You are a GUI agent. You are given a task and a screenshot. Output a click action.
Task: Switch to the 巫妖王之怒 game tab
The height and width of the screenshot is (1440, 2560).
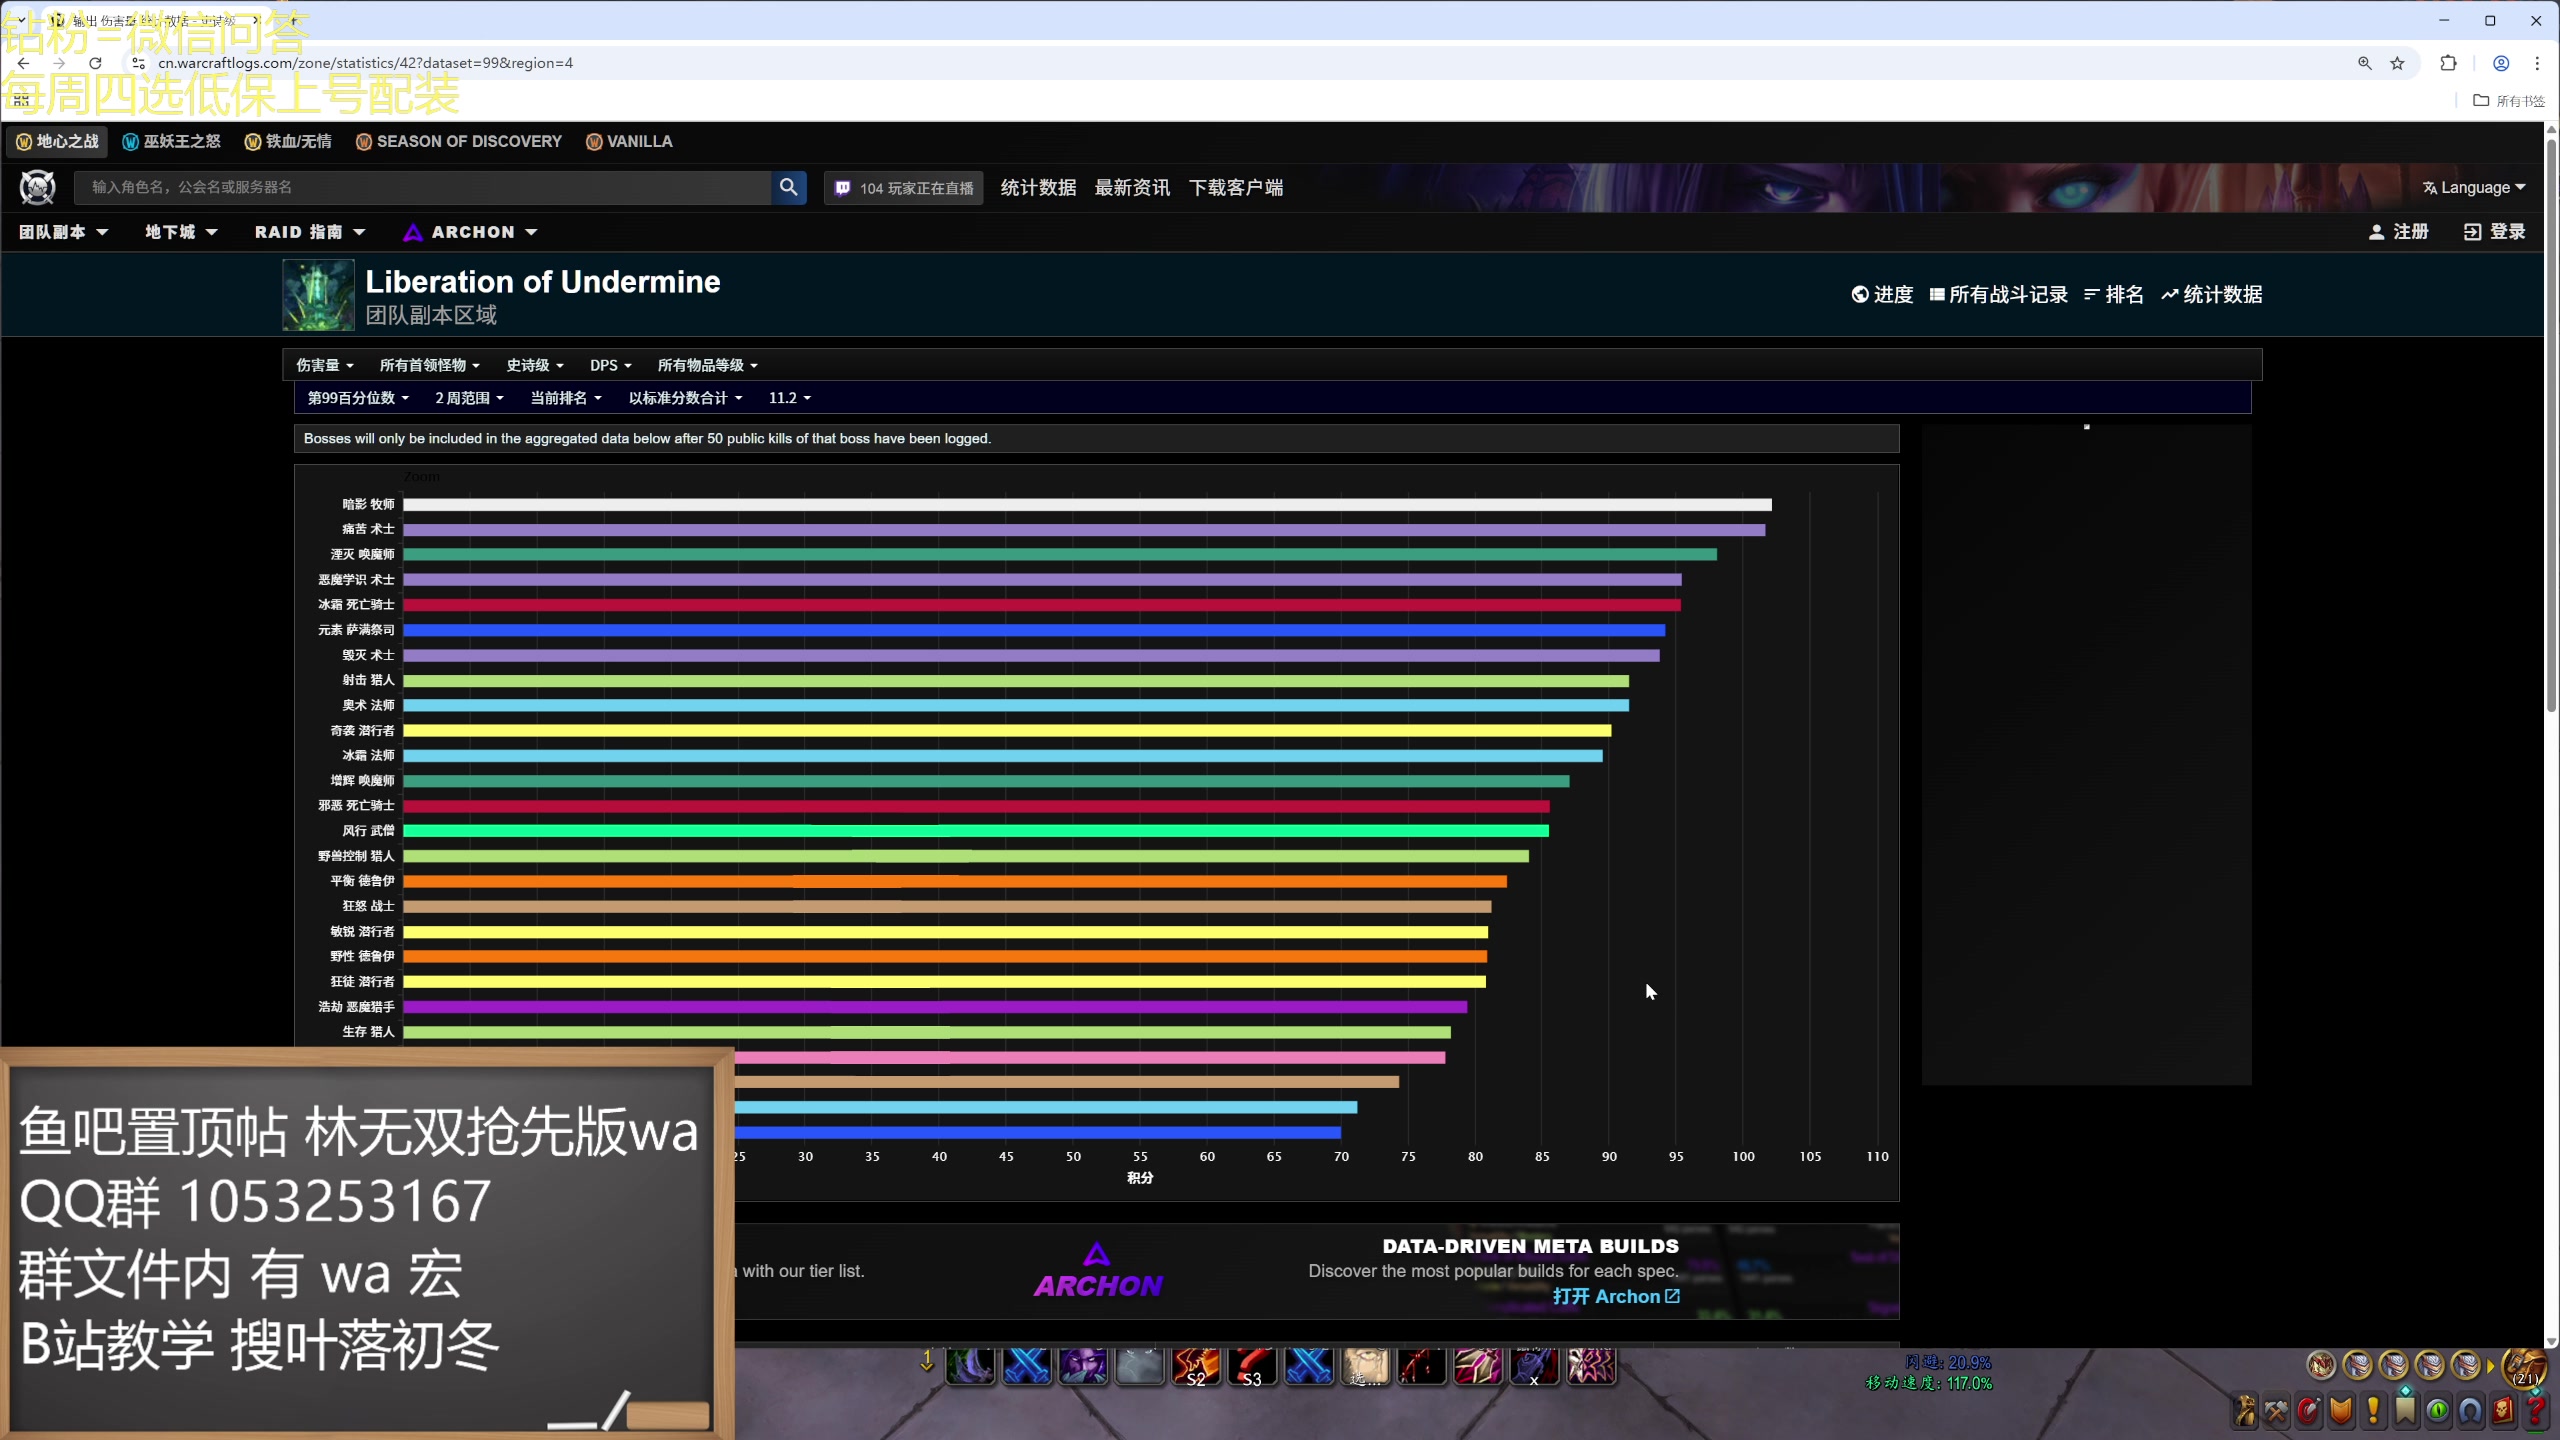click(x=171, y=142)
